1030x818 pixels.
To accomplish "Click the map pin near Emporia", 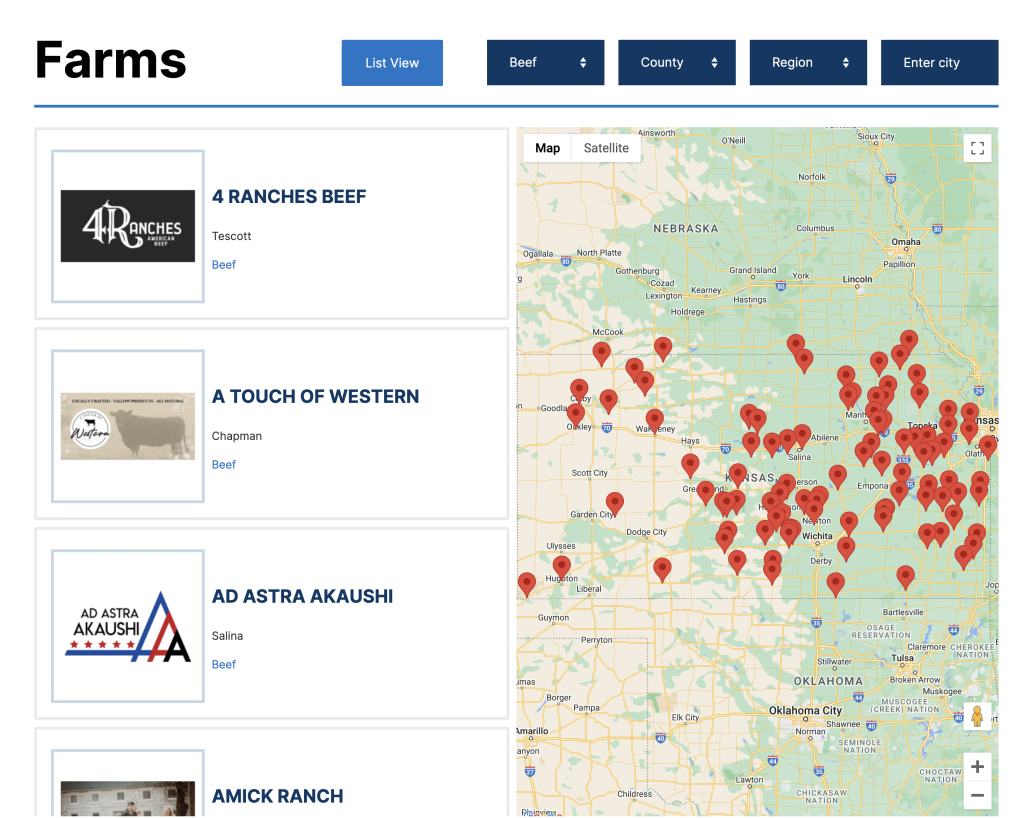I will coord(899,493).
